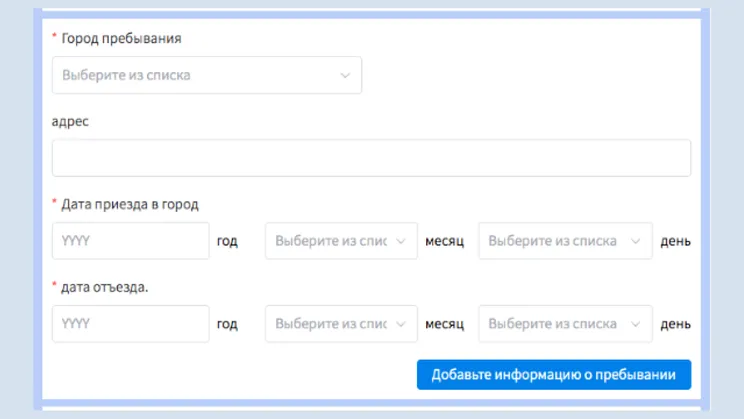Open the departure date day dropdown
This screenshot has width=744, height=419.
565,324
